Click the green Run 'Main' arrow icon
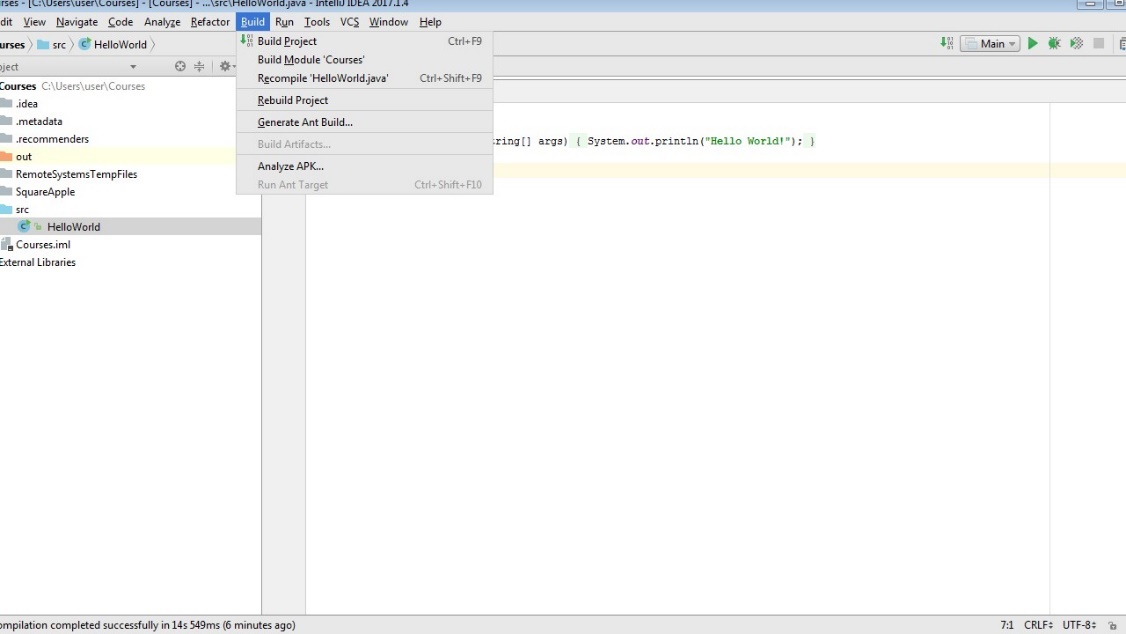Viewport: 1126px width, 634px height. pos(1033,43)
